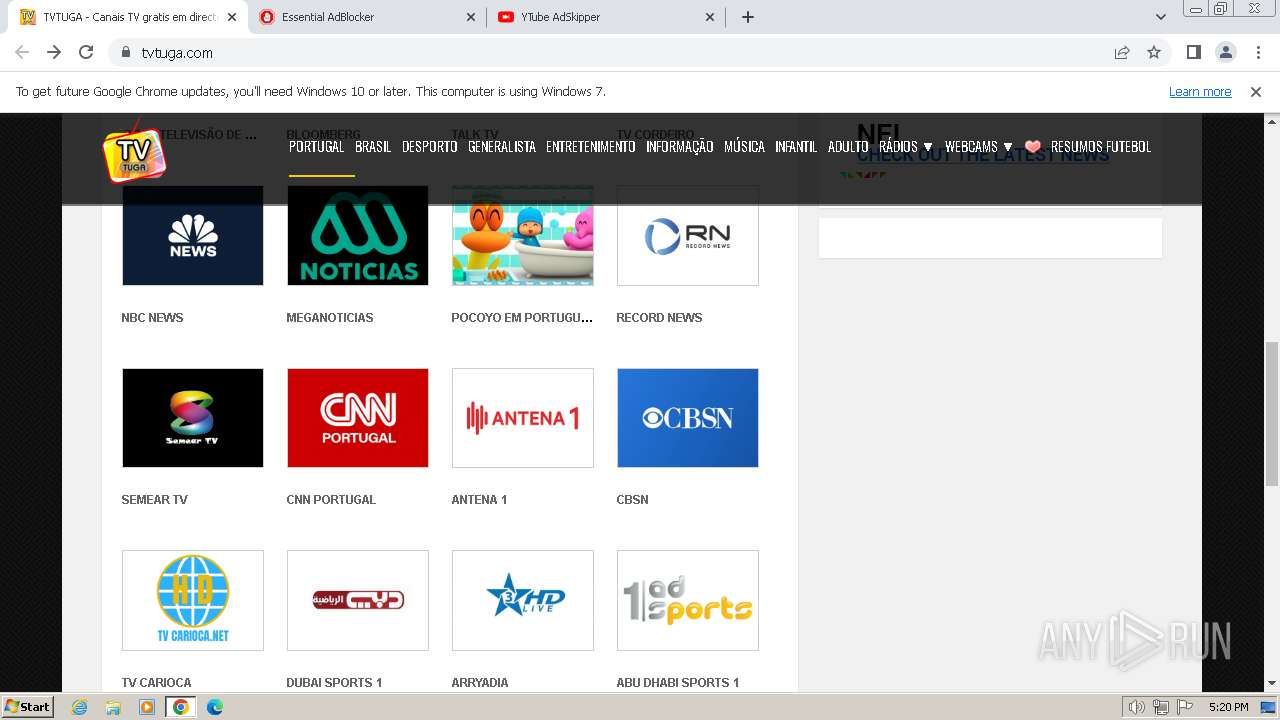Open the DESPORTO menu item
The width and height of the screenshot is (1280, 720).
[430, 147]
